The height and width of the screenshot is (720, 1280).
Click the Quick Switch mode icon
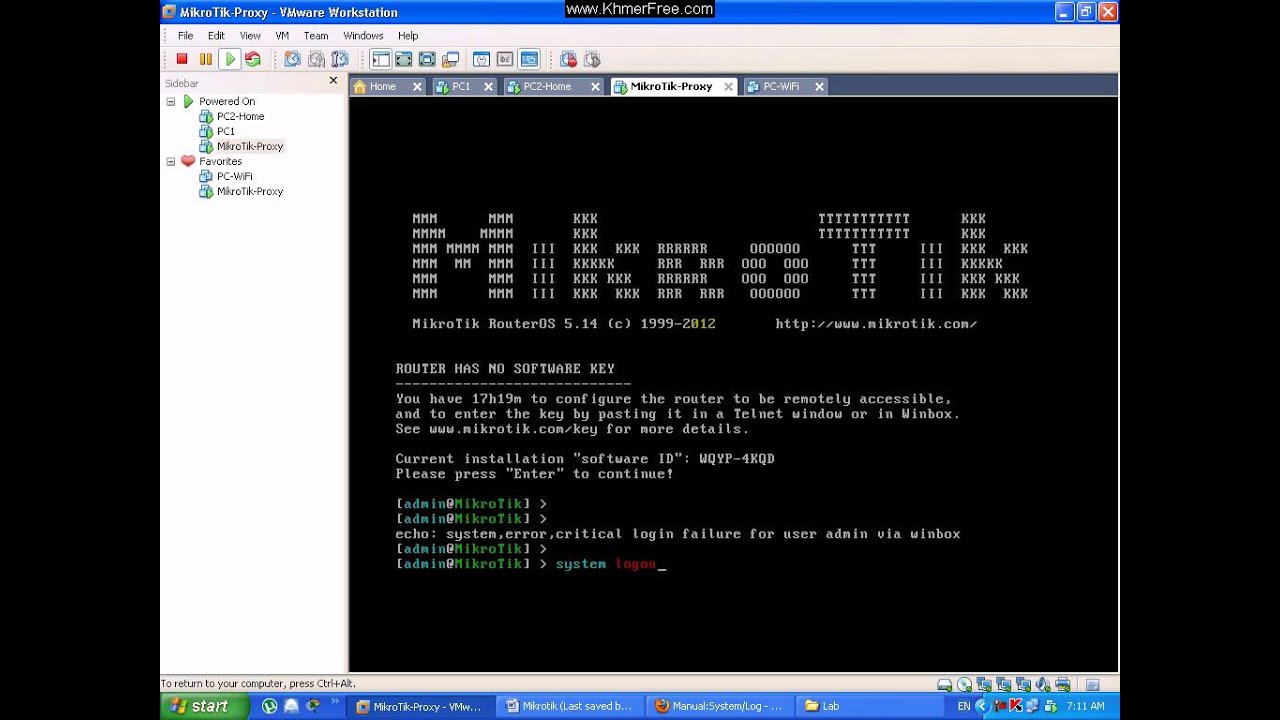(403, 60)
